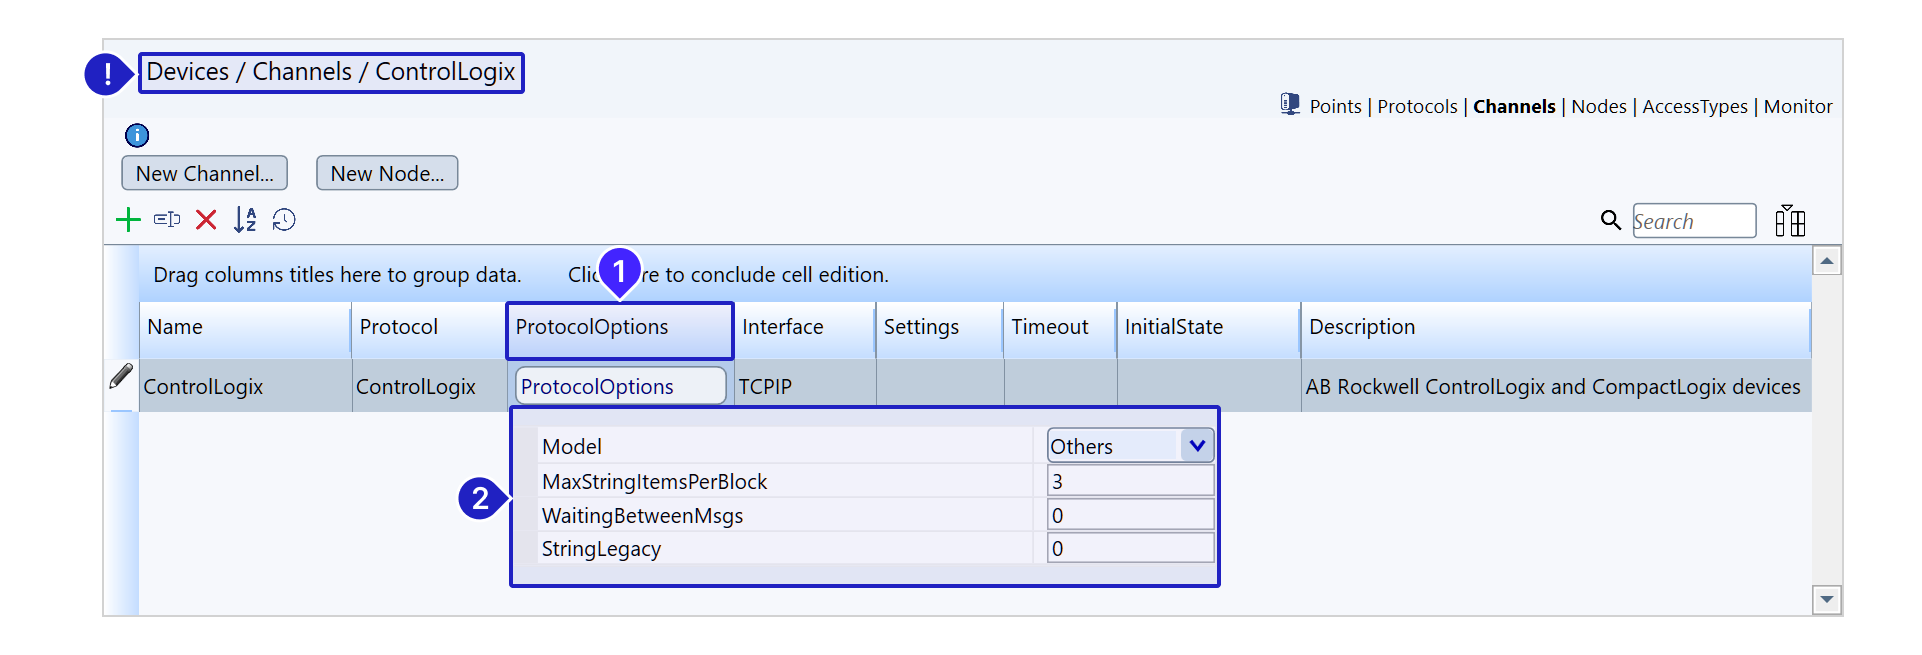Click the scrollbar down arrow
This screenshot has height=655, width=1922.
(x=1826, y=600)
